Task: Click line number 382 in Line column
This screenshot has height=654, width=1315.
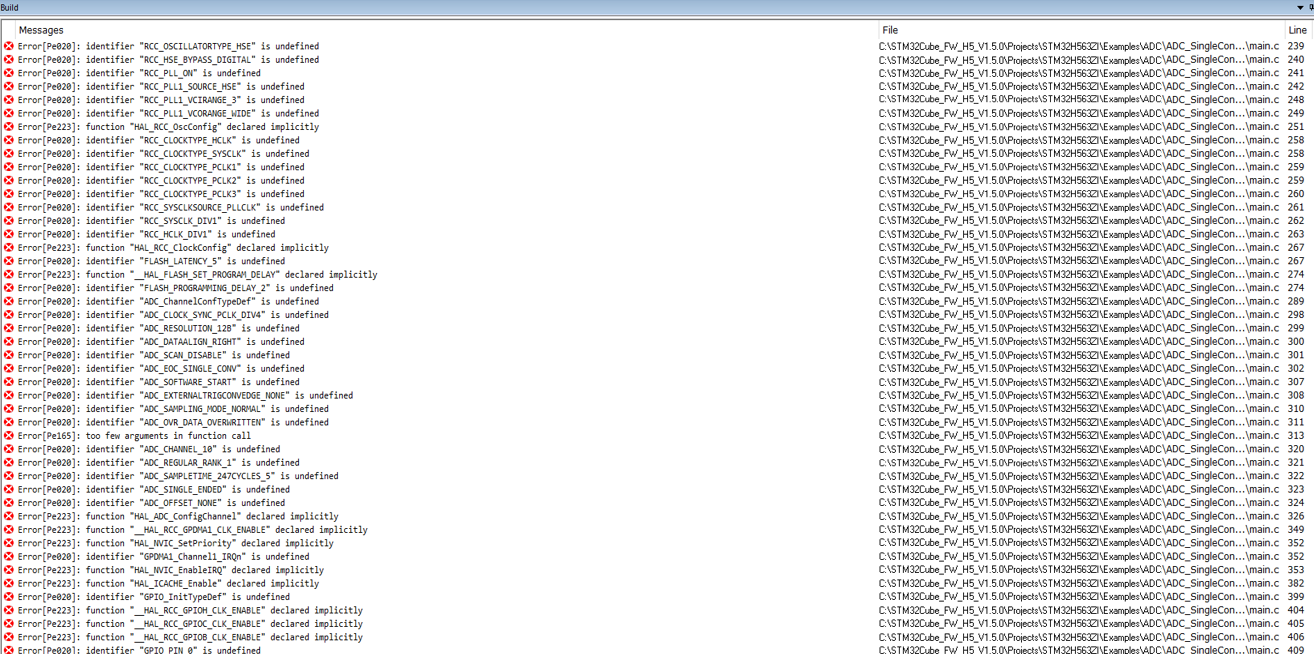Action: [1295, 583]
